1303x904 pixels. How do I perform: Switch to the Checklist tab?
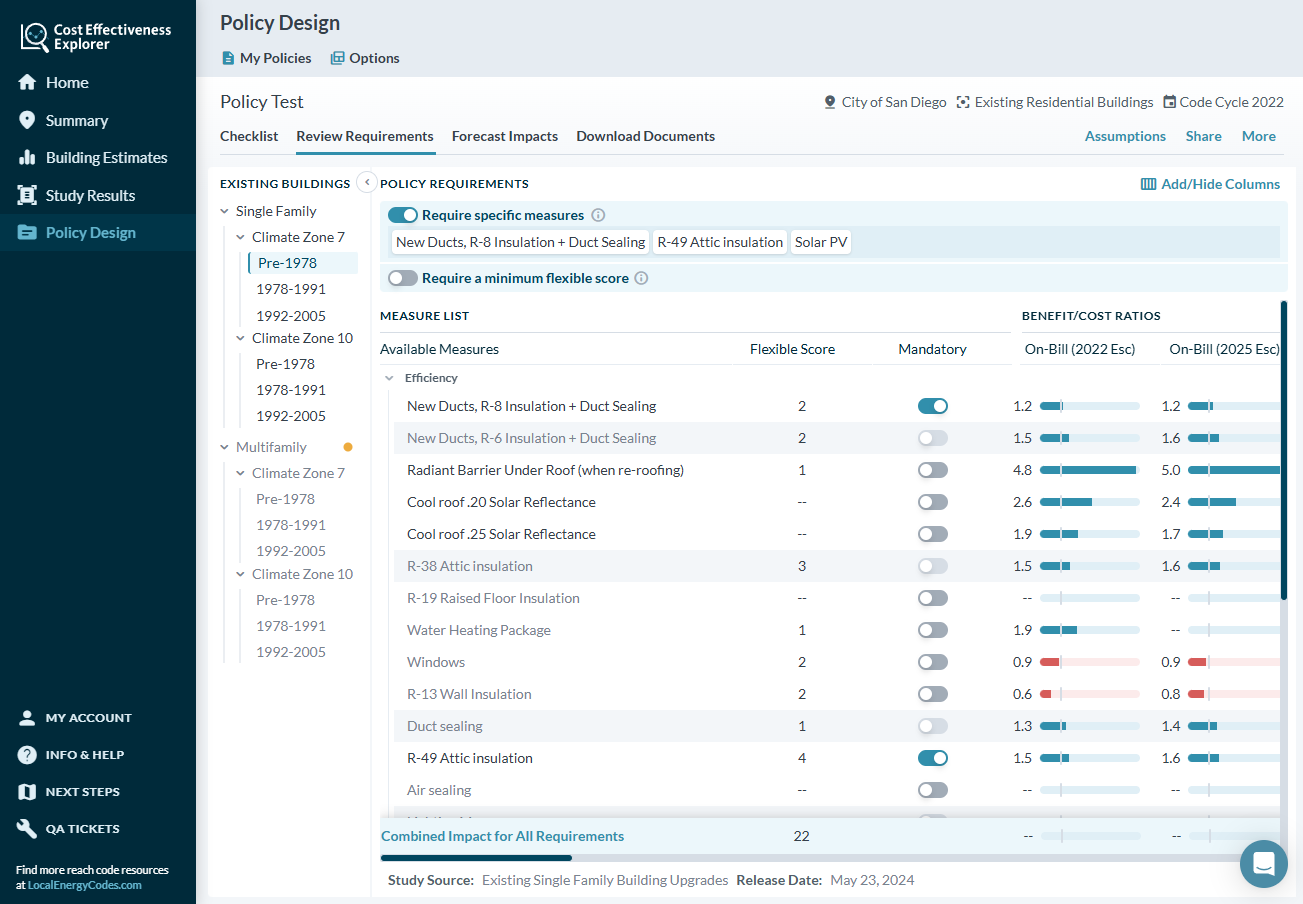249,136
